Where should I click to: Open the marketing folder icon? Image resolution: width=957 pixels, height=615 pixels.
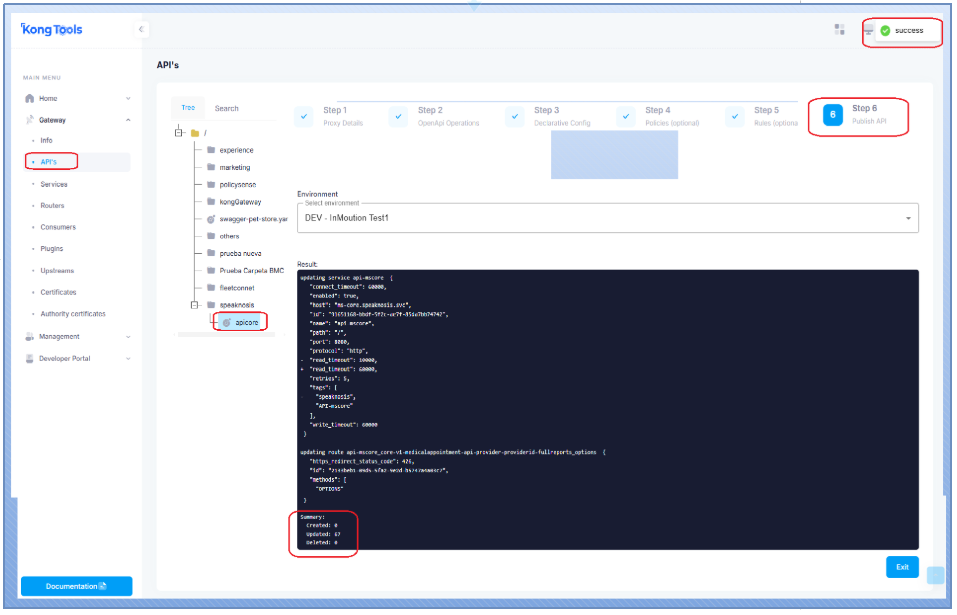pos(211,167)
